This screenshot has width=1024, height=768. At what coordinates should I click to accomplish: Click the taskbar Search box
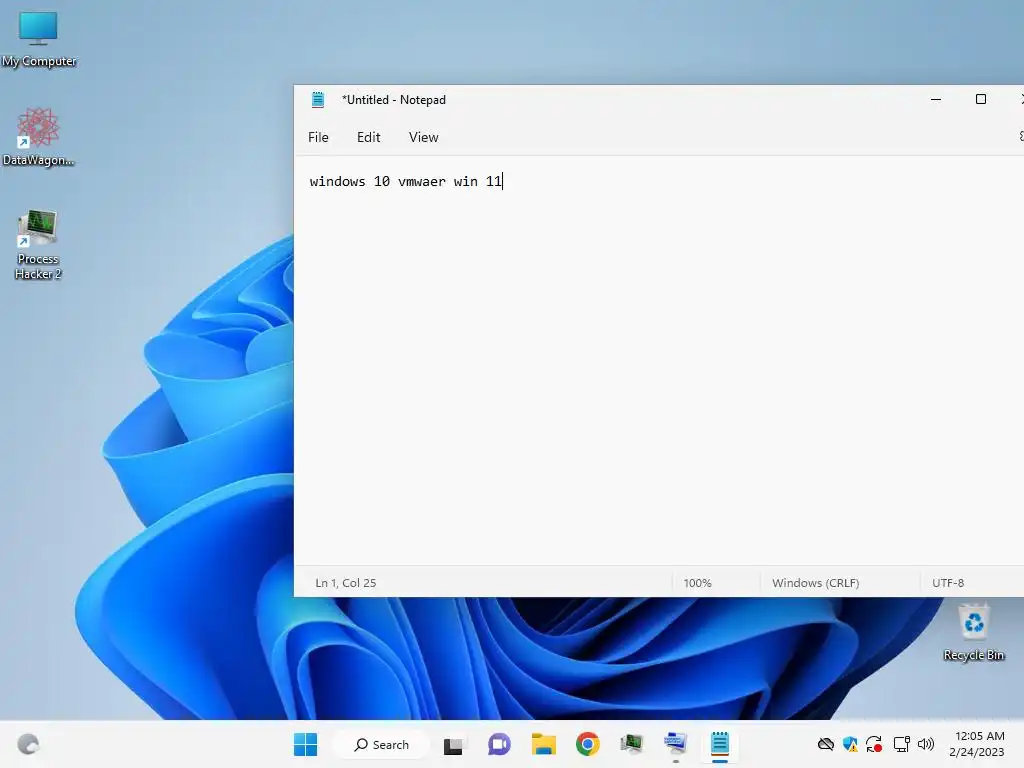[381, 744]
